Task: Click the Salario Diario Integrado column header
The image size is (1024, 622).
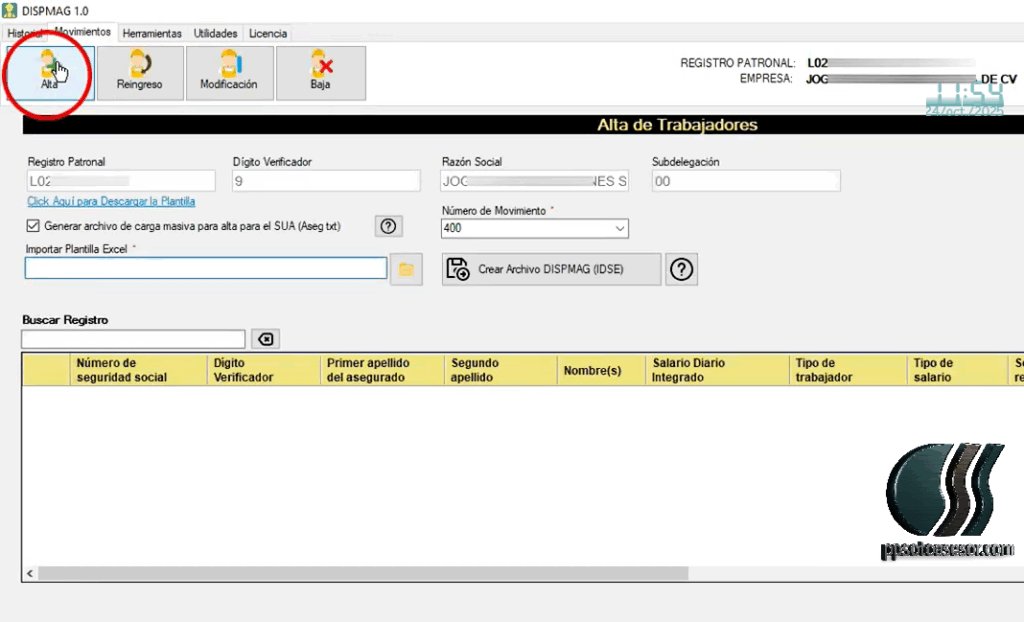Action: point(689,370)
